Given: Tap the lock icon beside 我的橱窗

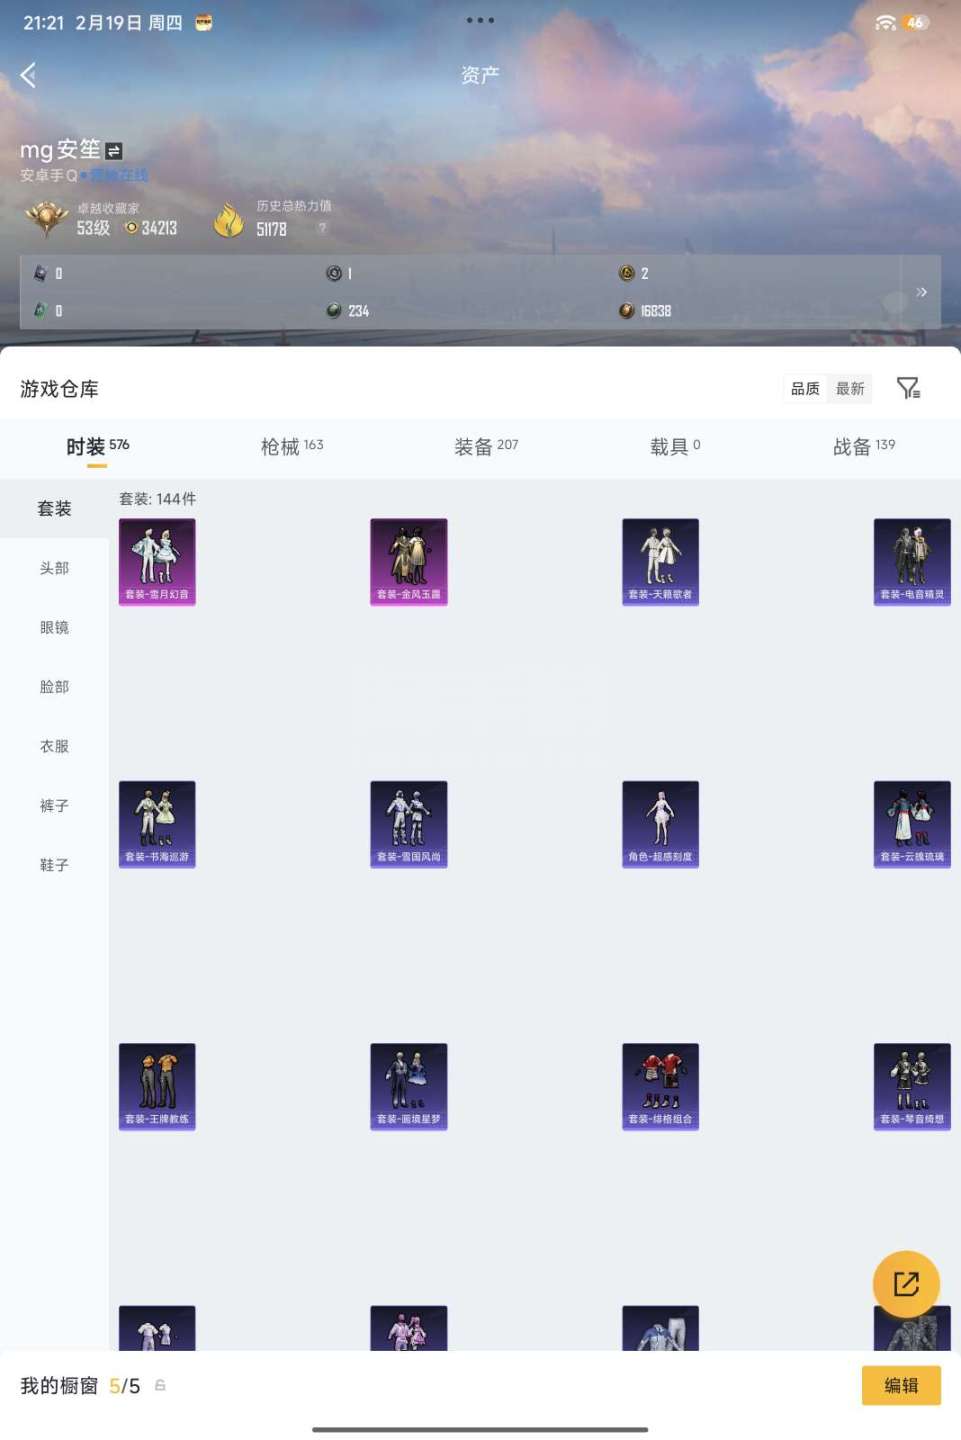Looking at the screenshot, I should coord(160,1386).
